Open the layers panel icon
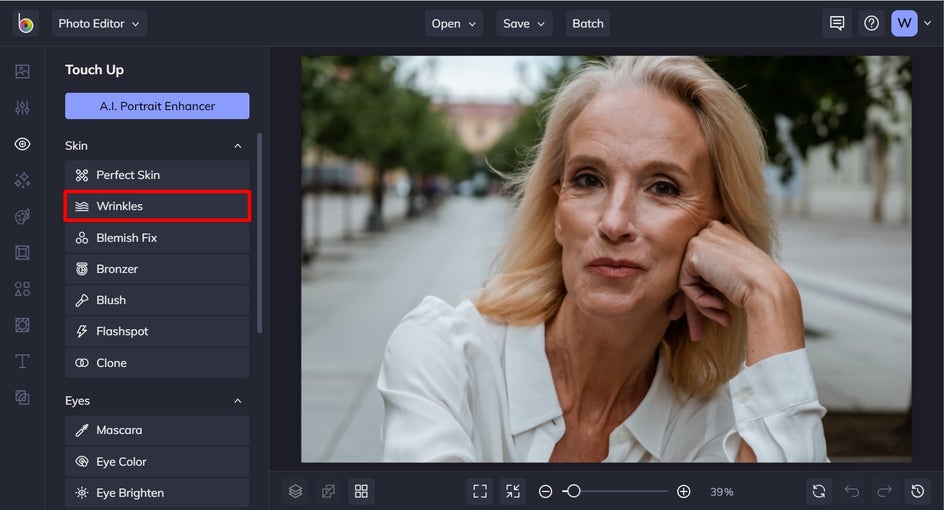The width and height of the screenshot is (944, 510). 296,491
